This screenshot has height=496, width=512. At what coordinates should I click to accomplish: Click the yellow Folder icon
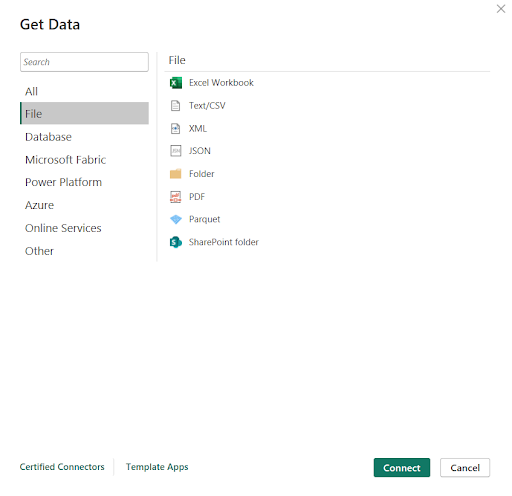coord(175,174)
